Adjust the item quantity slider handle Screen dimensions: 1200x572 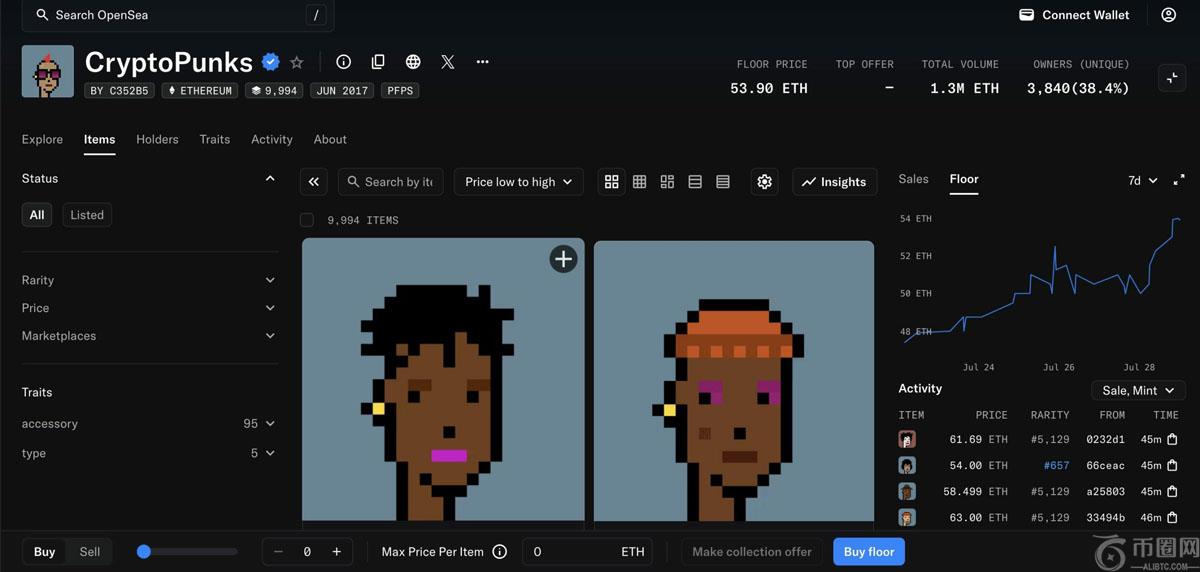[x=144, y=552]
